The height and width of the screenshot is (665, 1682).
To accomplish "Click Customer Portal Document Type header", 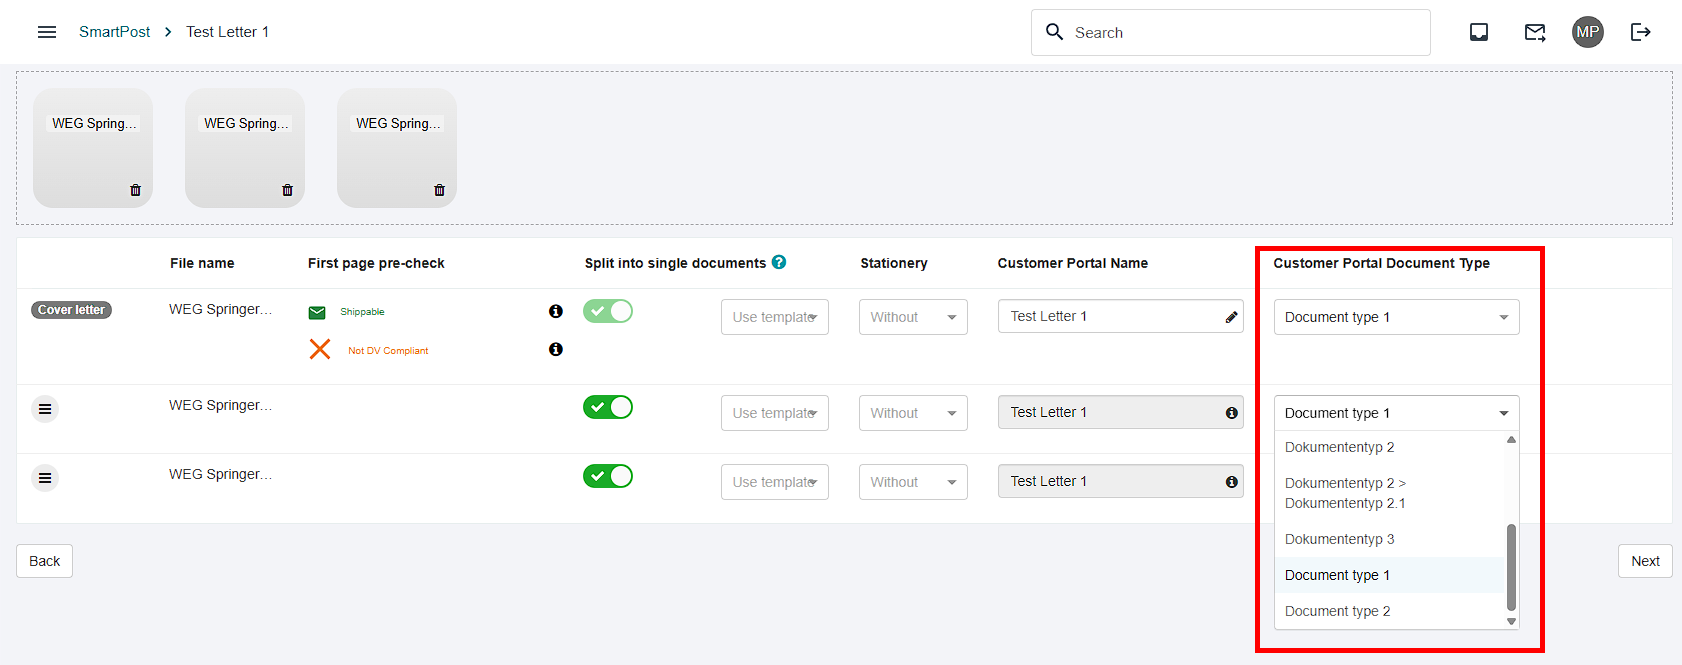I will tap(1381, 263).
